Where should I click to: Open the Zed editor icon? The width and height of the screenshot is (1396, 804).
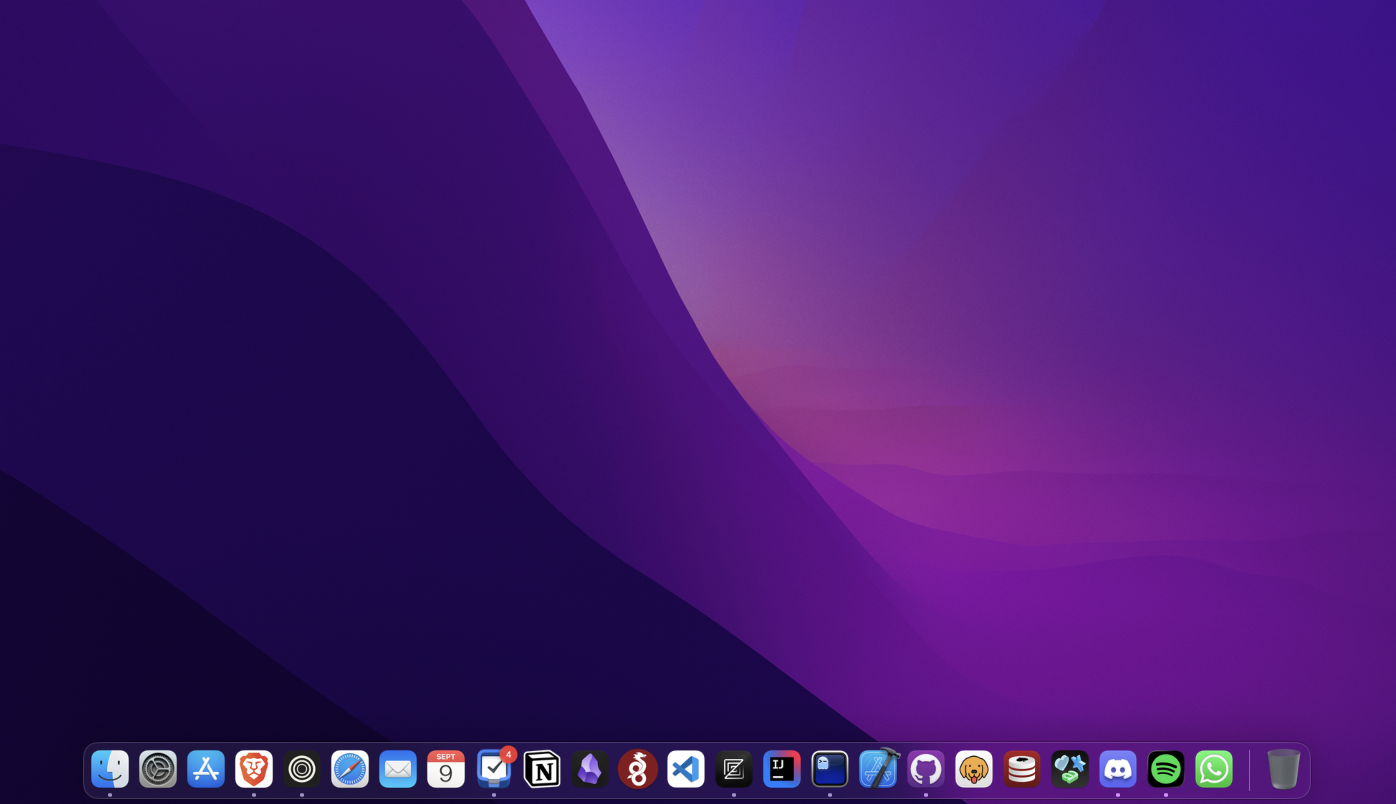click(x=734, y=769)
